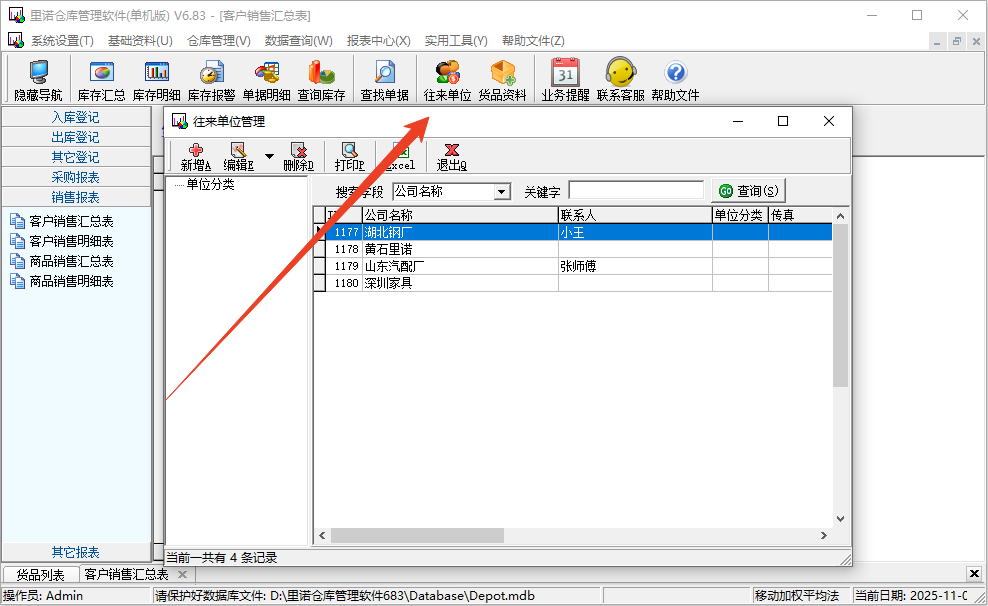Click the 隐藏导航 icon
Screen dimensions: 988x606
tap(38, 78)
